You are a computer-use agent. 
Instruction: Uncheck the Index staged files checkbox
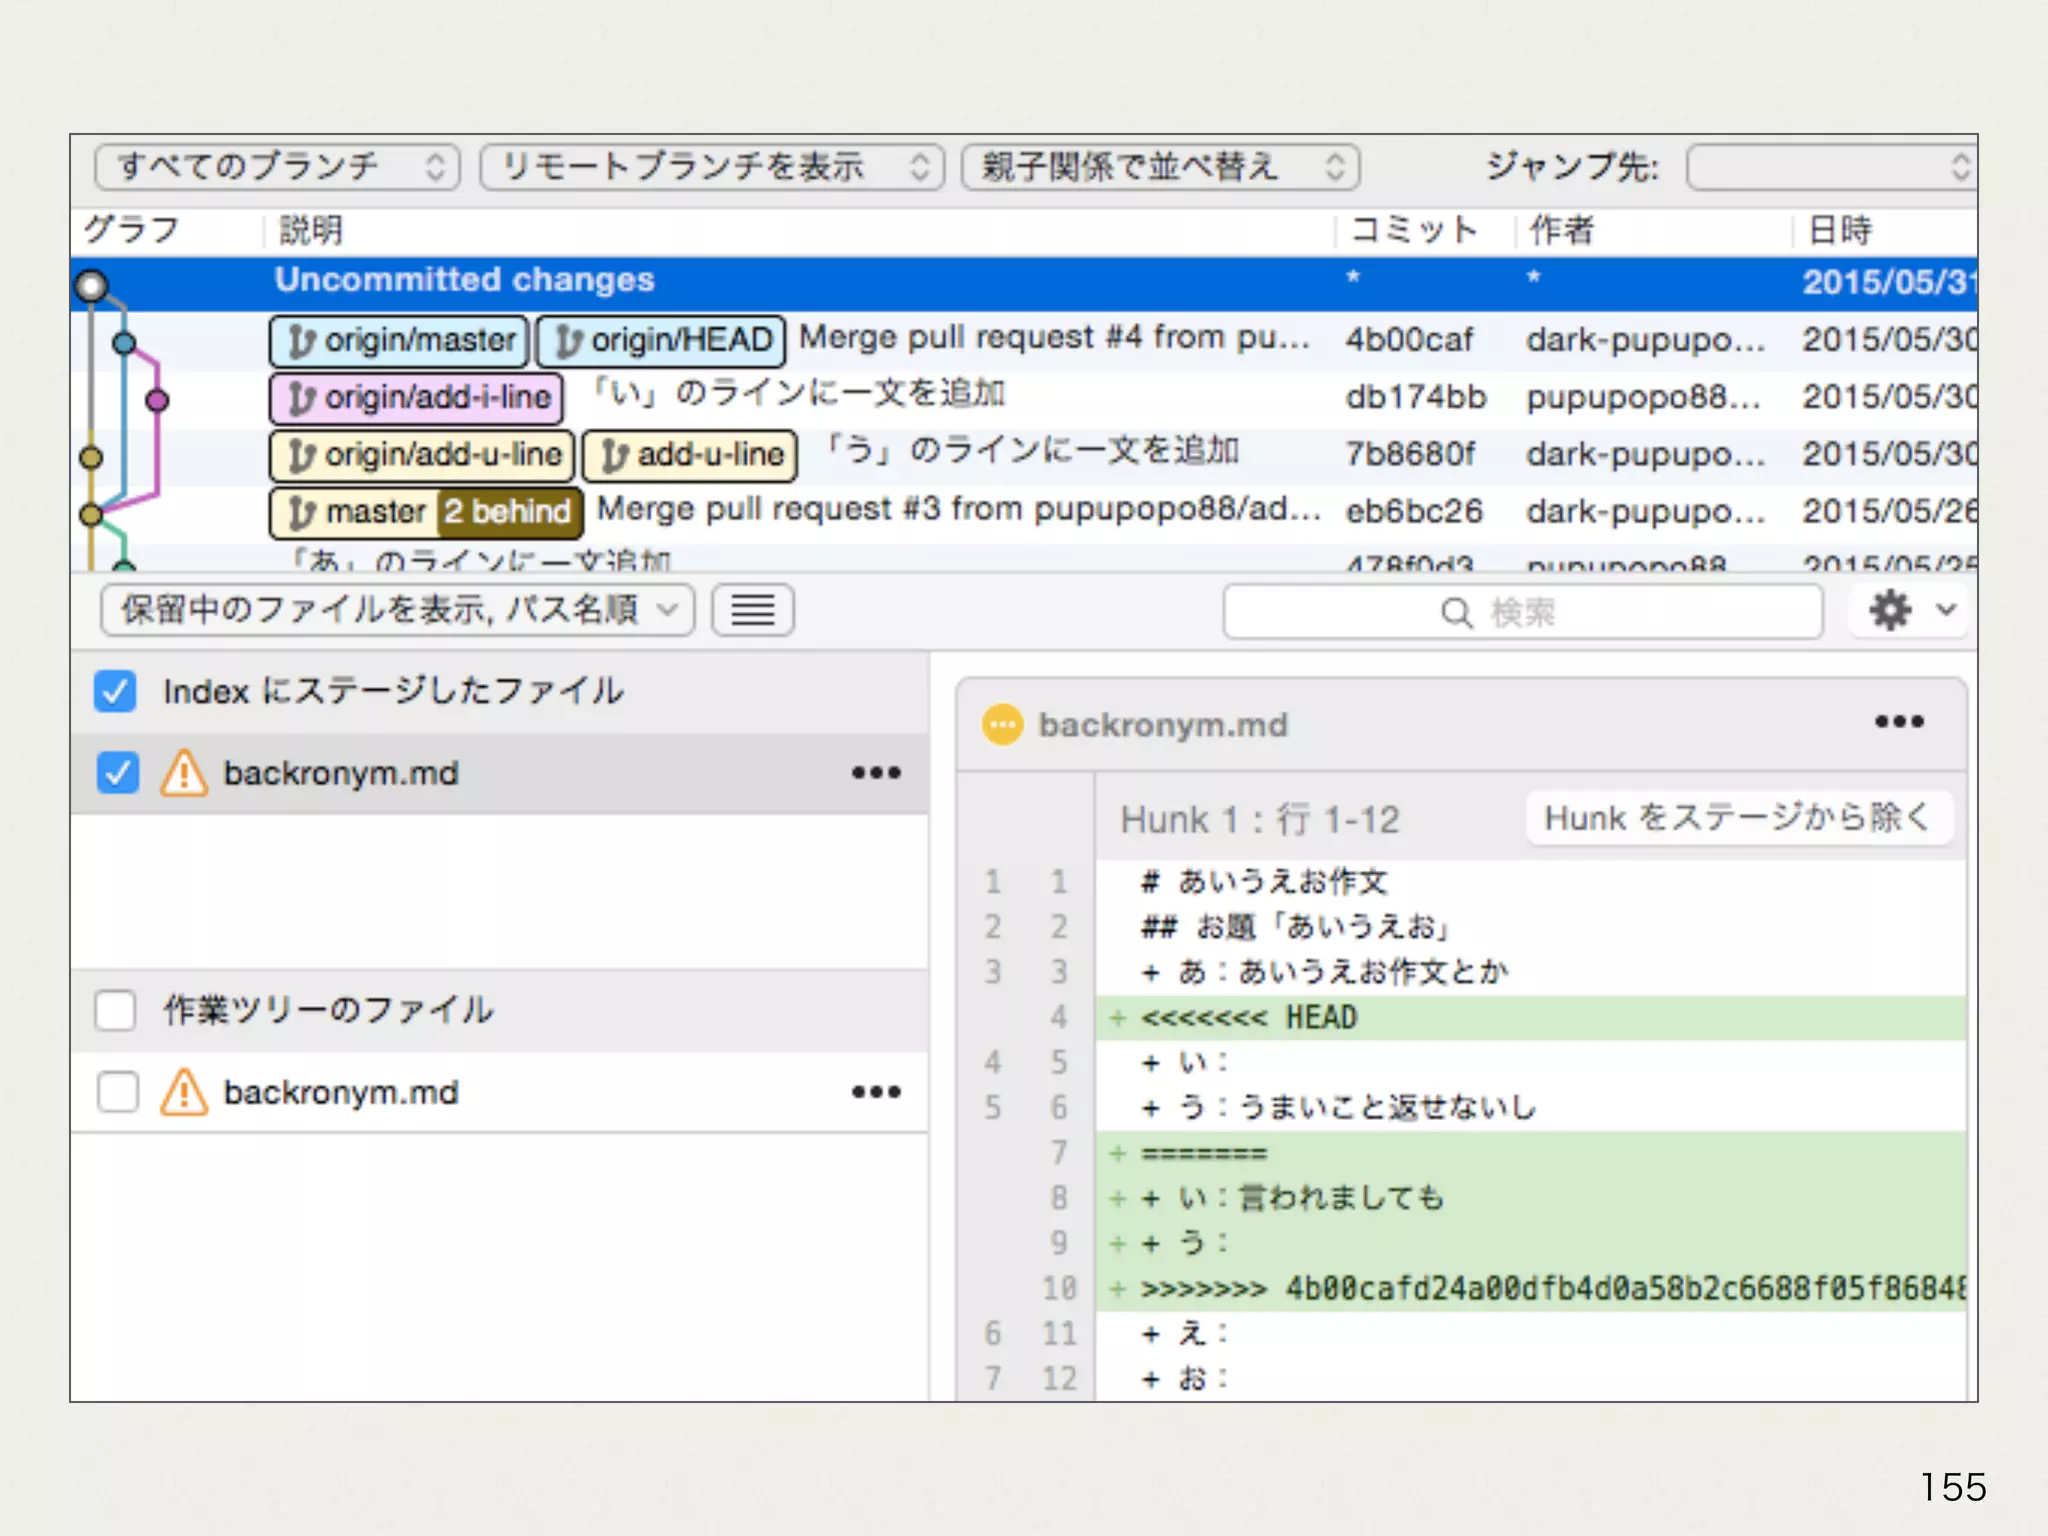coord(115,691)
